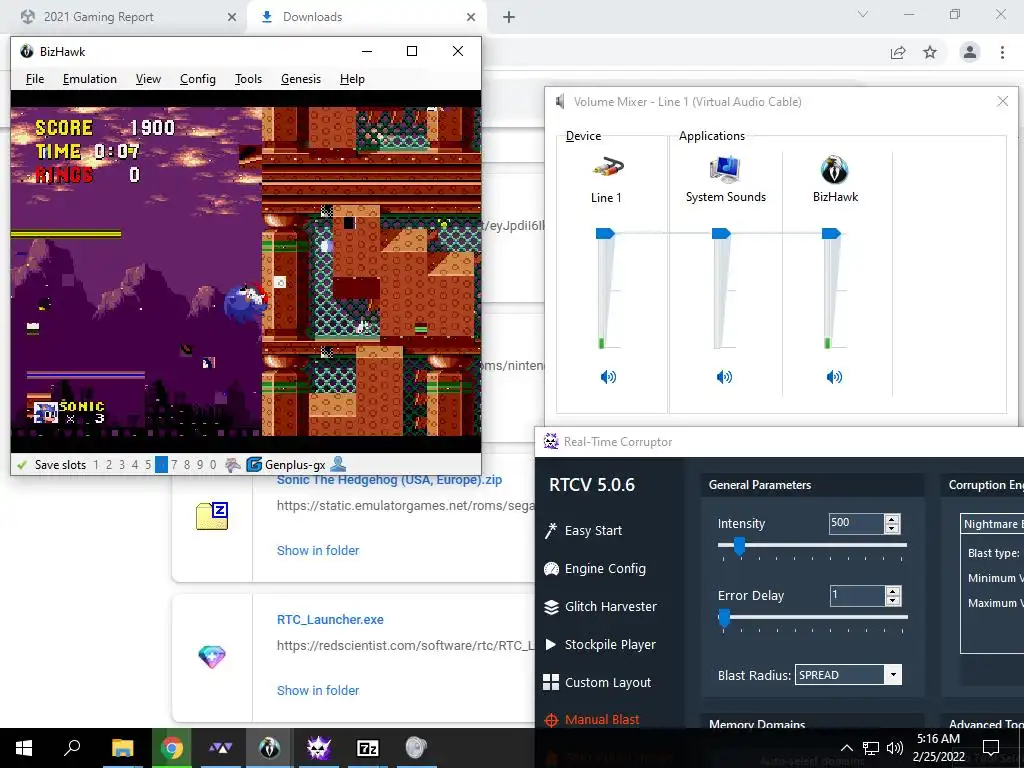
Task: Click the BizHawk icon in Volume Mixer
Action: click(x=835, y=170)
